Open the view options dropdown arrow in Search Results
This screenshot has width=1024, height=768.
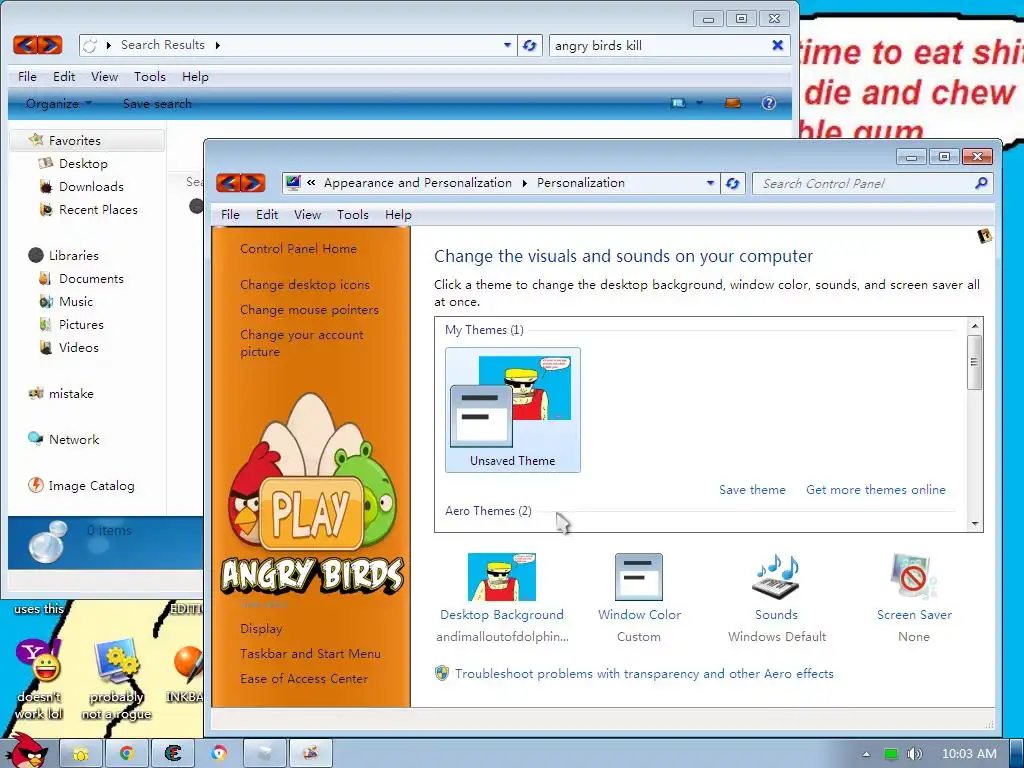pyautogui.click(x=699, y=103)
